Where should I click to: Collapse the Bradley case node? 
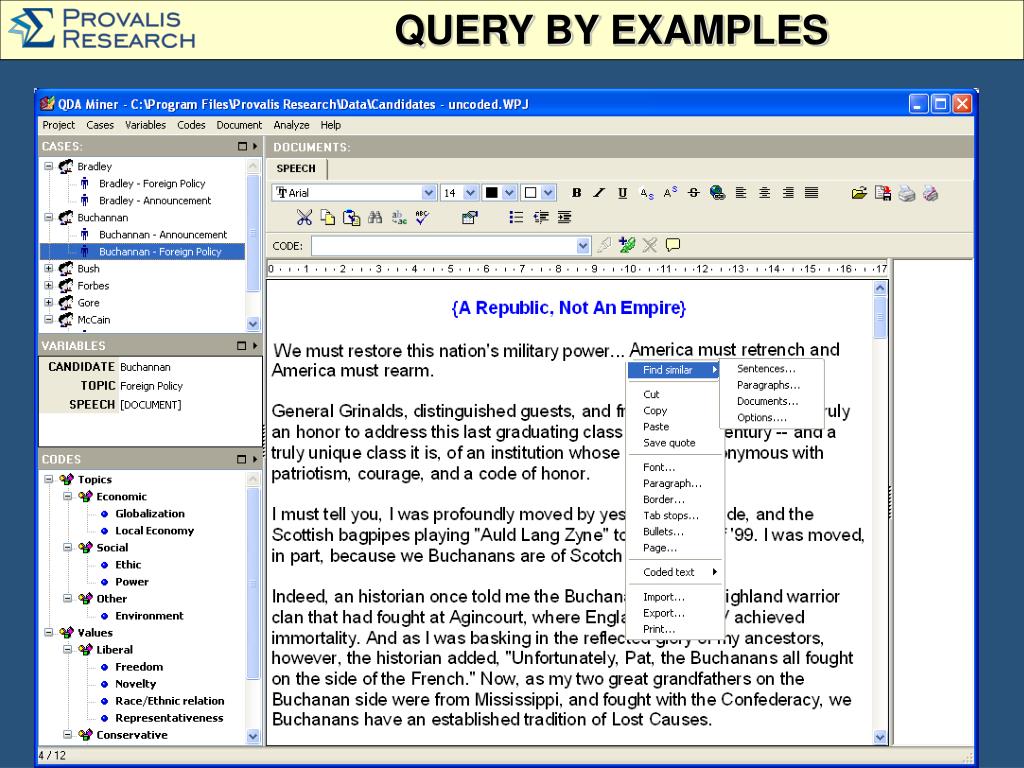click(48, 167)
